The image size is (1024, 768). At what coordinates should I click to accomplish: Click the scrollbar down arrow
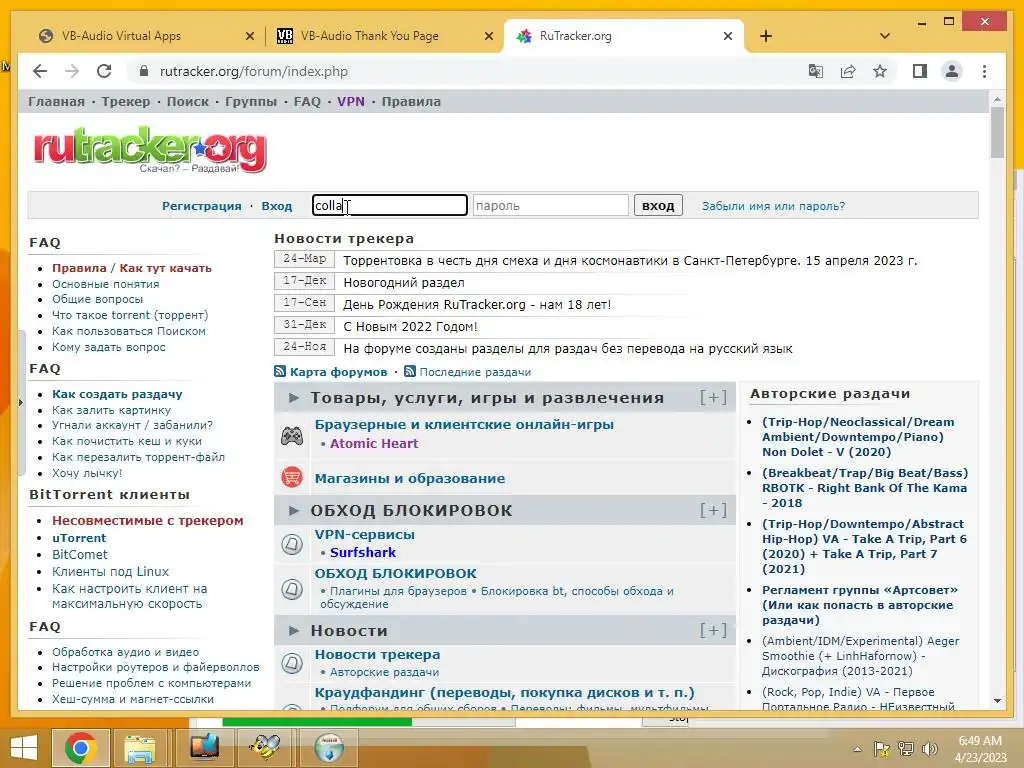[x=997, y=701]
